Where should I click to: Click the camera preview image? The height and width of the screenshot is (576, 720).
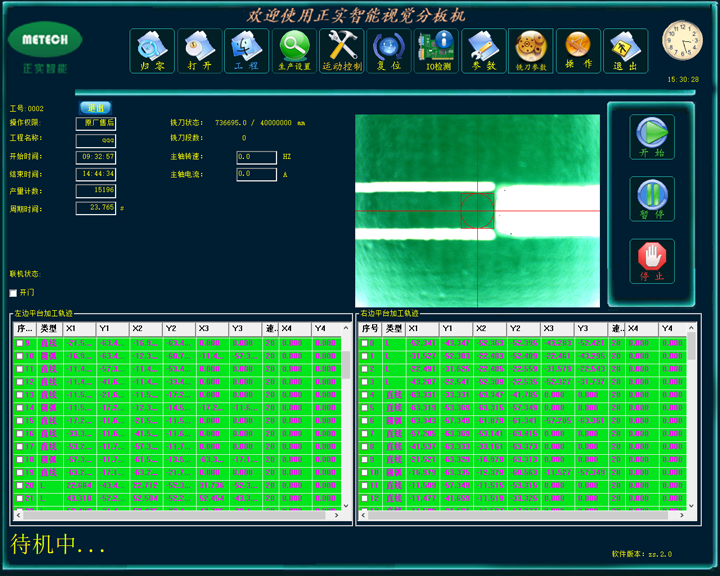[477, 210]
